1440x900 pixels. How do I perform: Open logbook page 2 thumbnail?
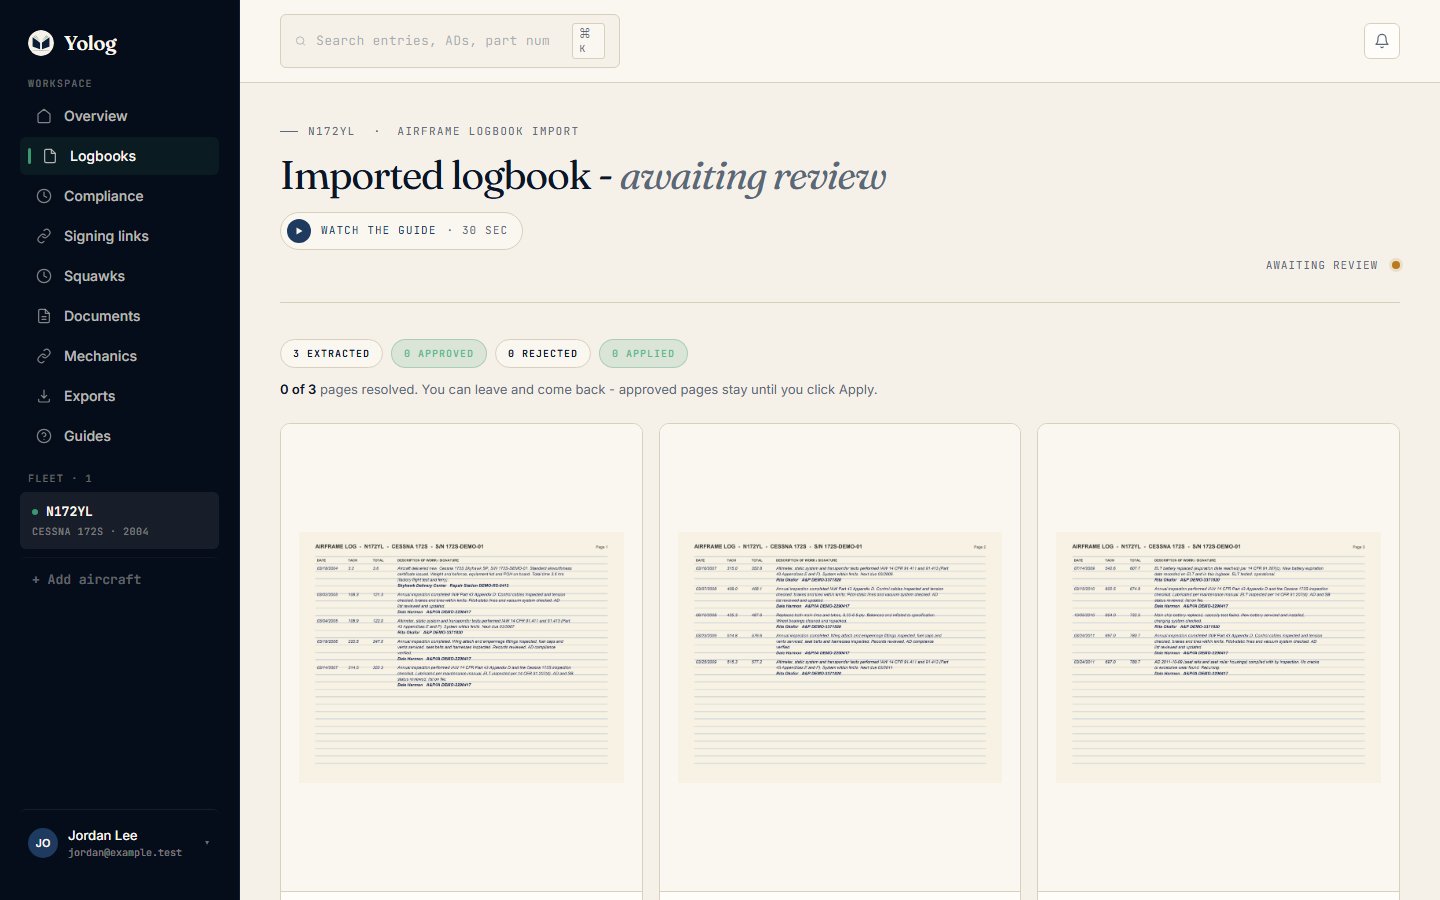coord(840,657)
